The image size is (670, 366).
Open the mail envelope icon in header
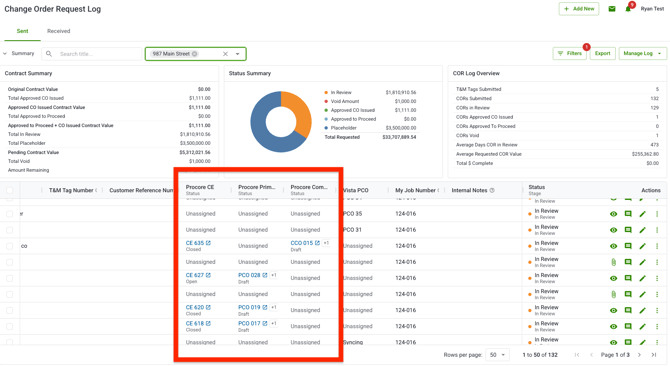pyautogui.click(x=612, y=9)
